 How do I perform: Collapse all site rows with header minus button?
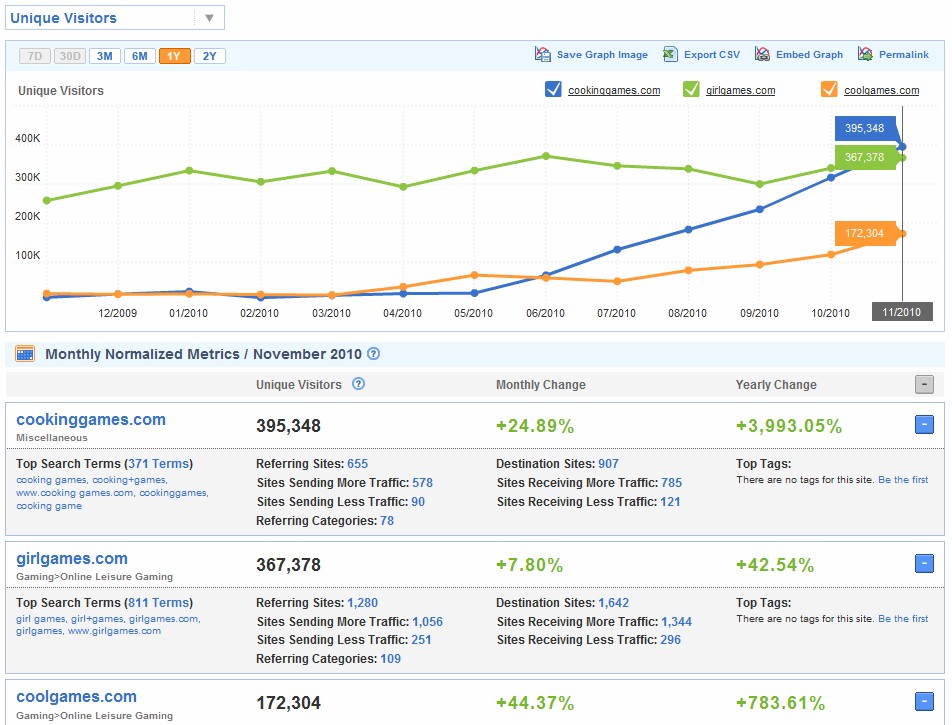pos(924,384)
